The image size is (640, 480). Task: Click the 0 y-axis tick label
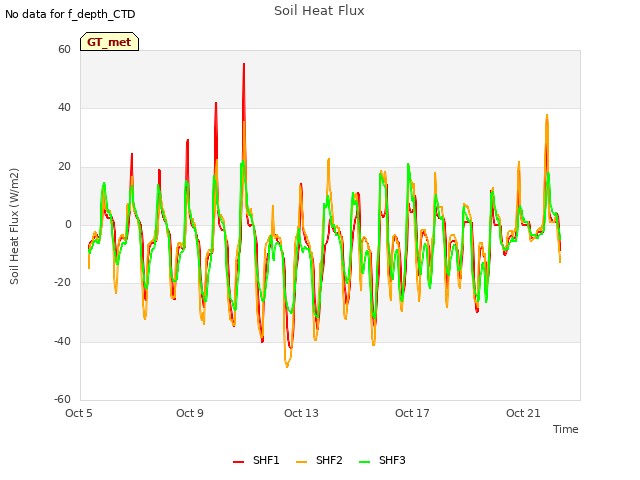[x=68, y=224]
